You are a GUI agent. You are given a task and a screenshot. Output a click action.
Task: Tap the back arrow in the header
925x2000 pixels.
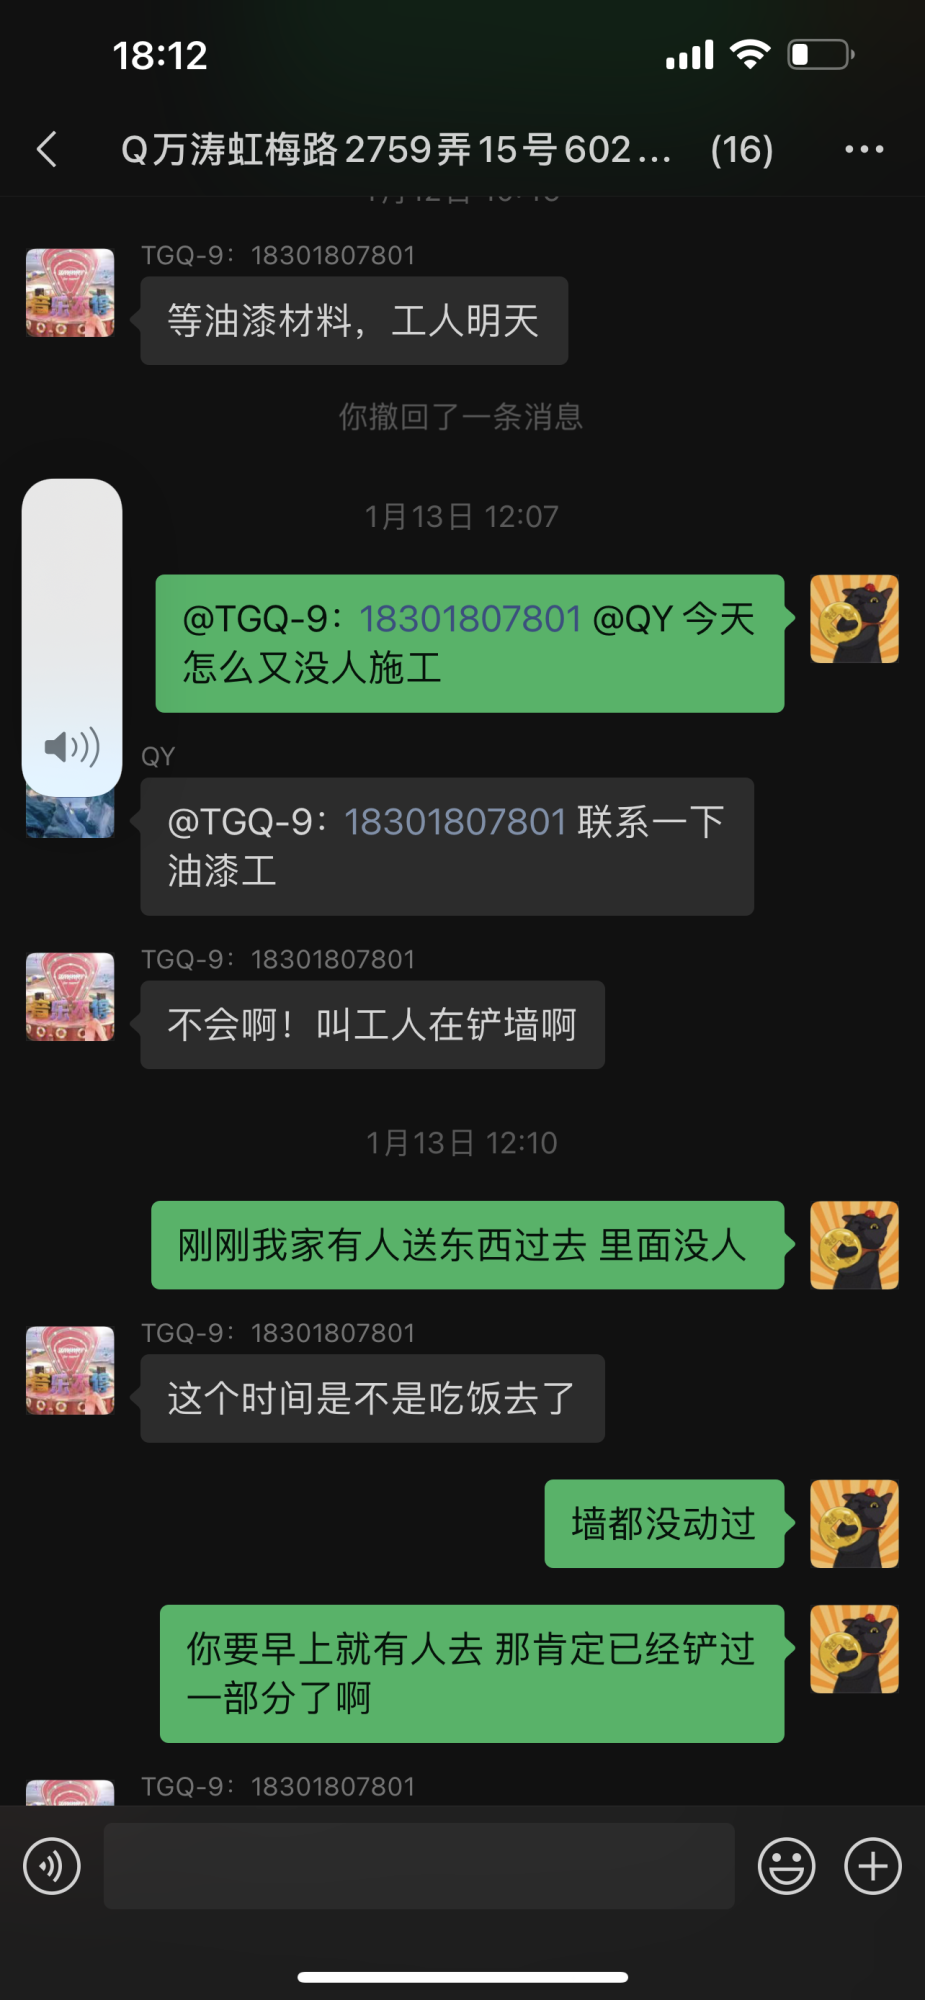click(x=47, y=150)
